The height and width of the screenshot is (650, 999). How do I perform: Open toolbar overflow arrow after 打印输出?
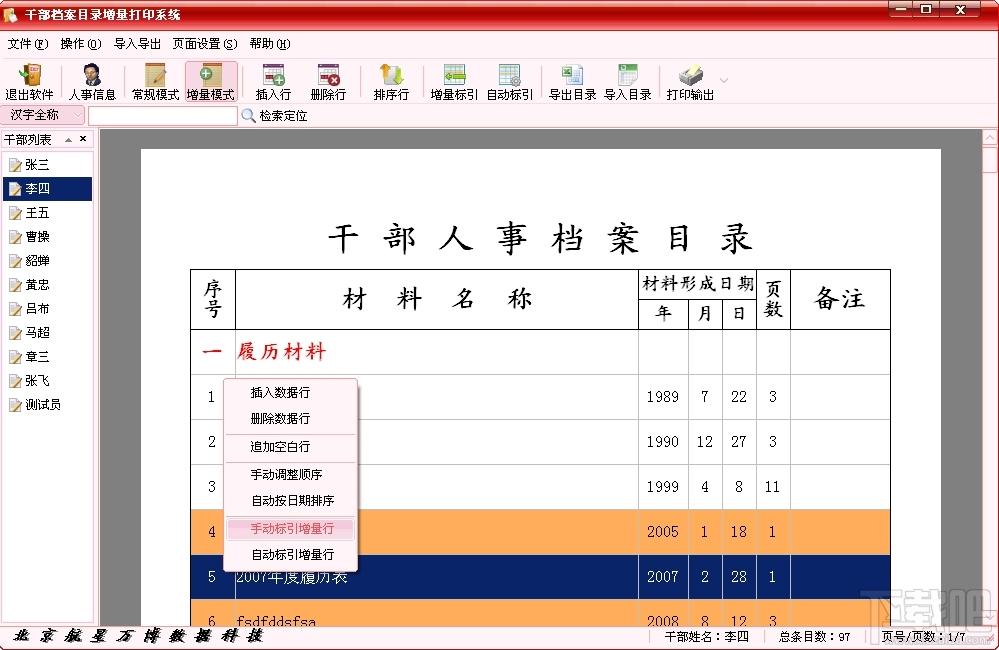click(724, 80)
